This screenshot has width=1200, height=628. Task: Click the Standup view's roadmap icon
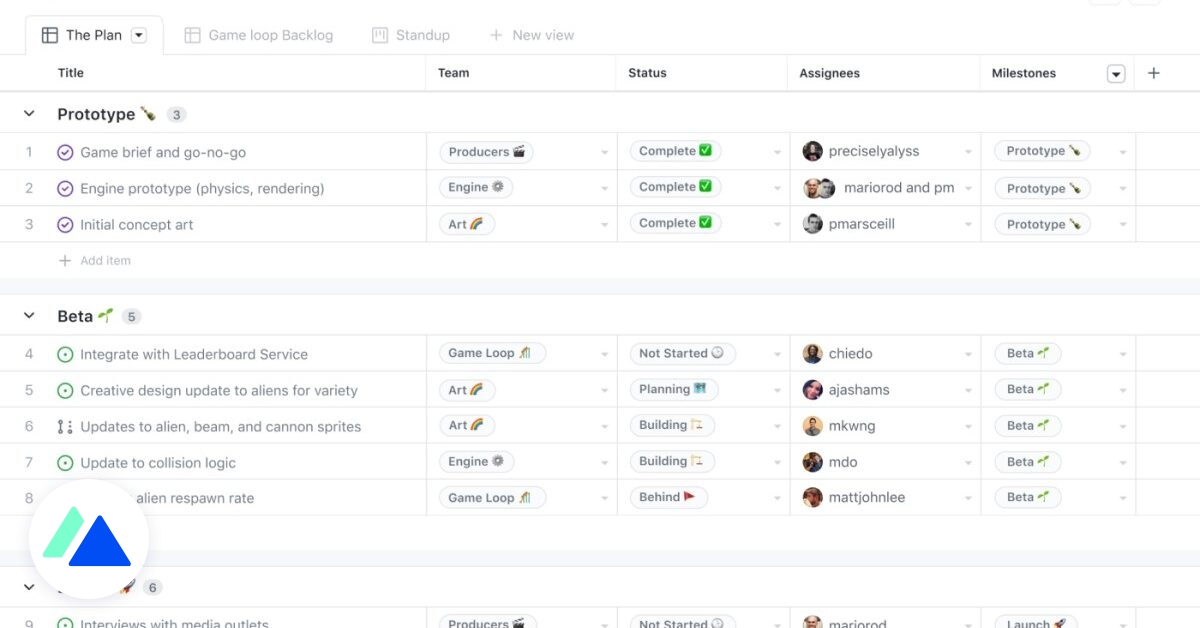point(379,34)
